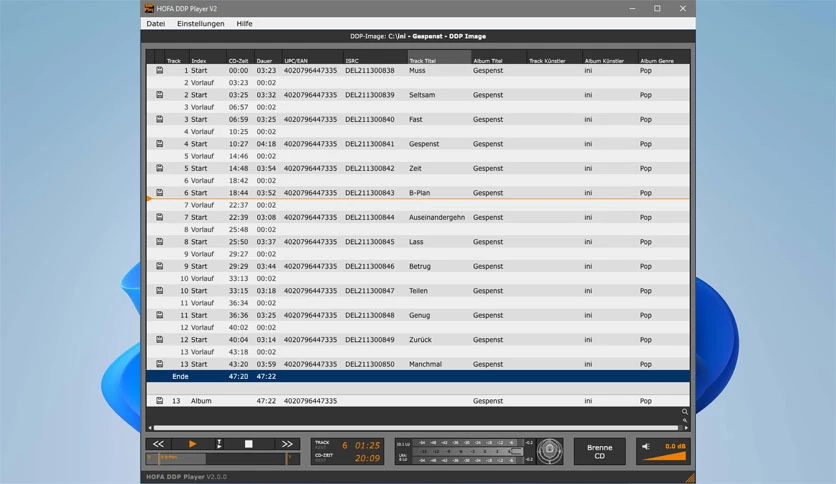The height and width of the screenshot is (484, 836).
Task: Click the save icon of track 5 Zeit
Action: (159, 168)
